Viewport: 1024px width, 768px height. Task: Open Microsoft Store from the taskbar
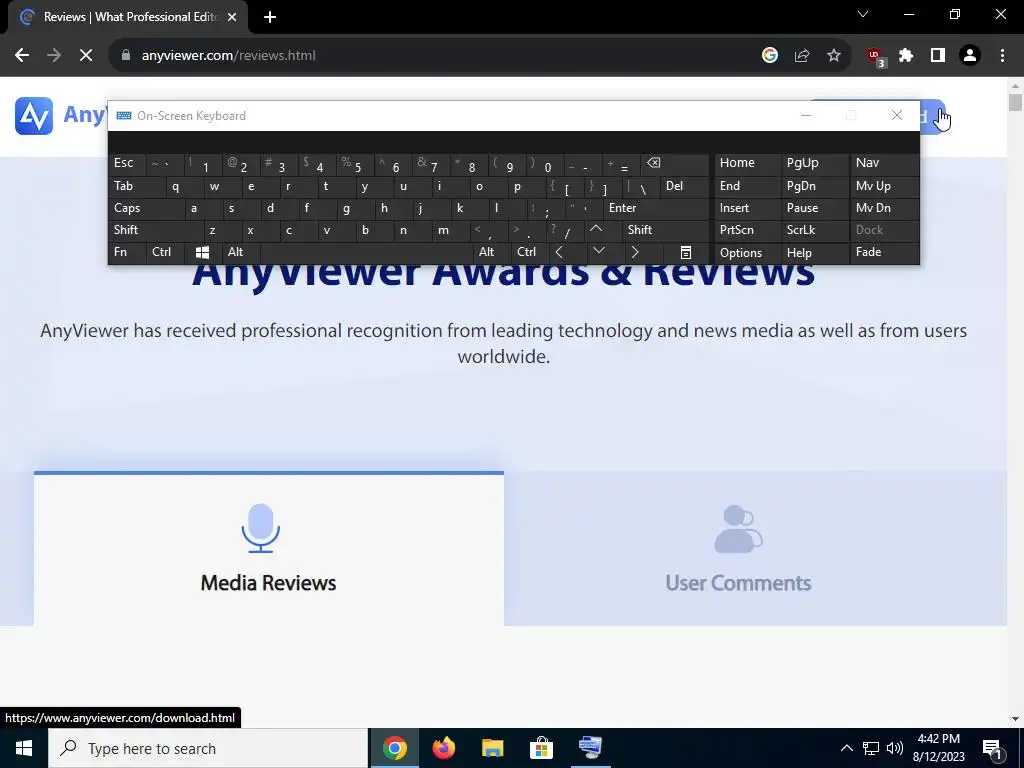541,748
